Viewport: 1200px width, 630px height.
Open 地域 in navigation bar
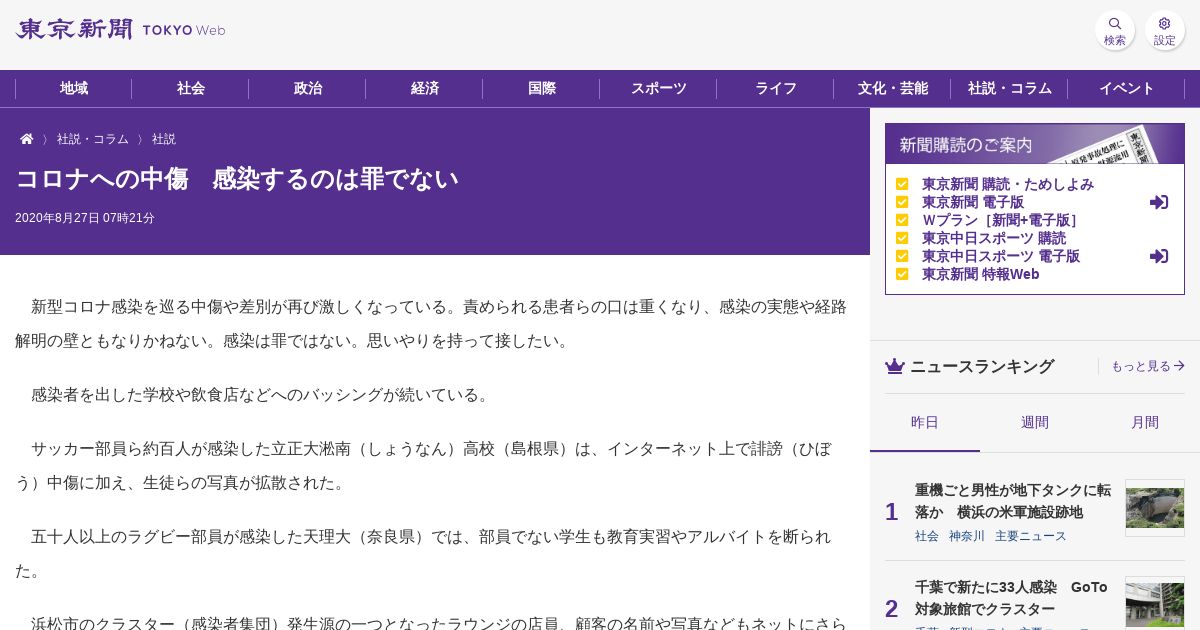(74, 88)
